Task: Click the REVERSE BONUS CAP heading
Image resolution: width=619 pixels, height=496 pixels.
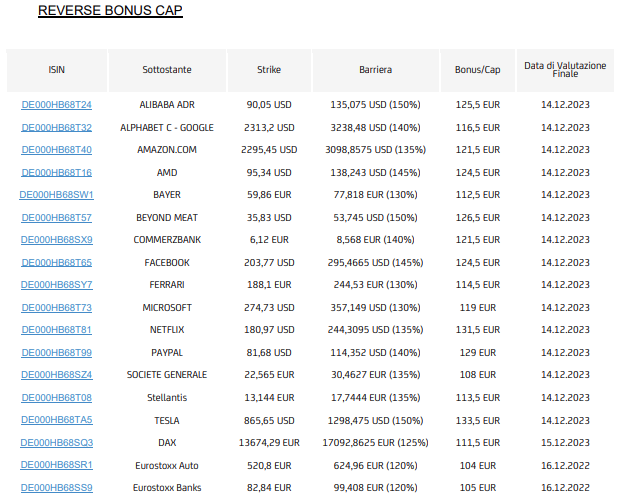Action: pos(110,10)
